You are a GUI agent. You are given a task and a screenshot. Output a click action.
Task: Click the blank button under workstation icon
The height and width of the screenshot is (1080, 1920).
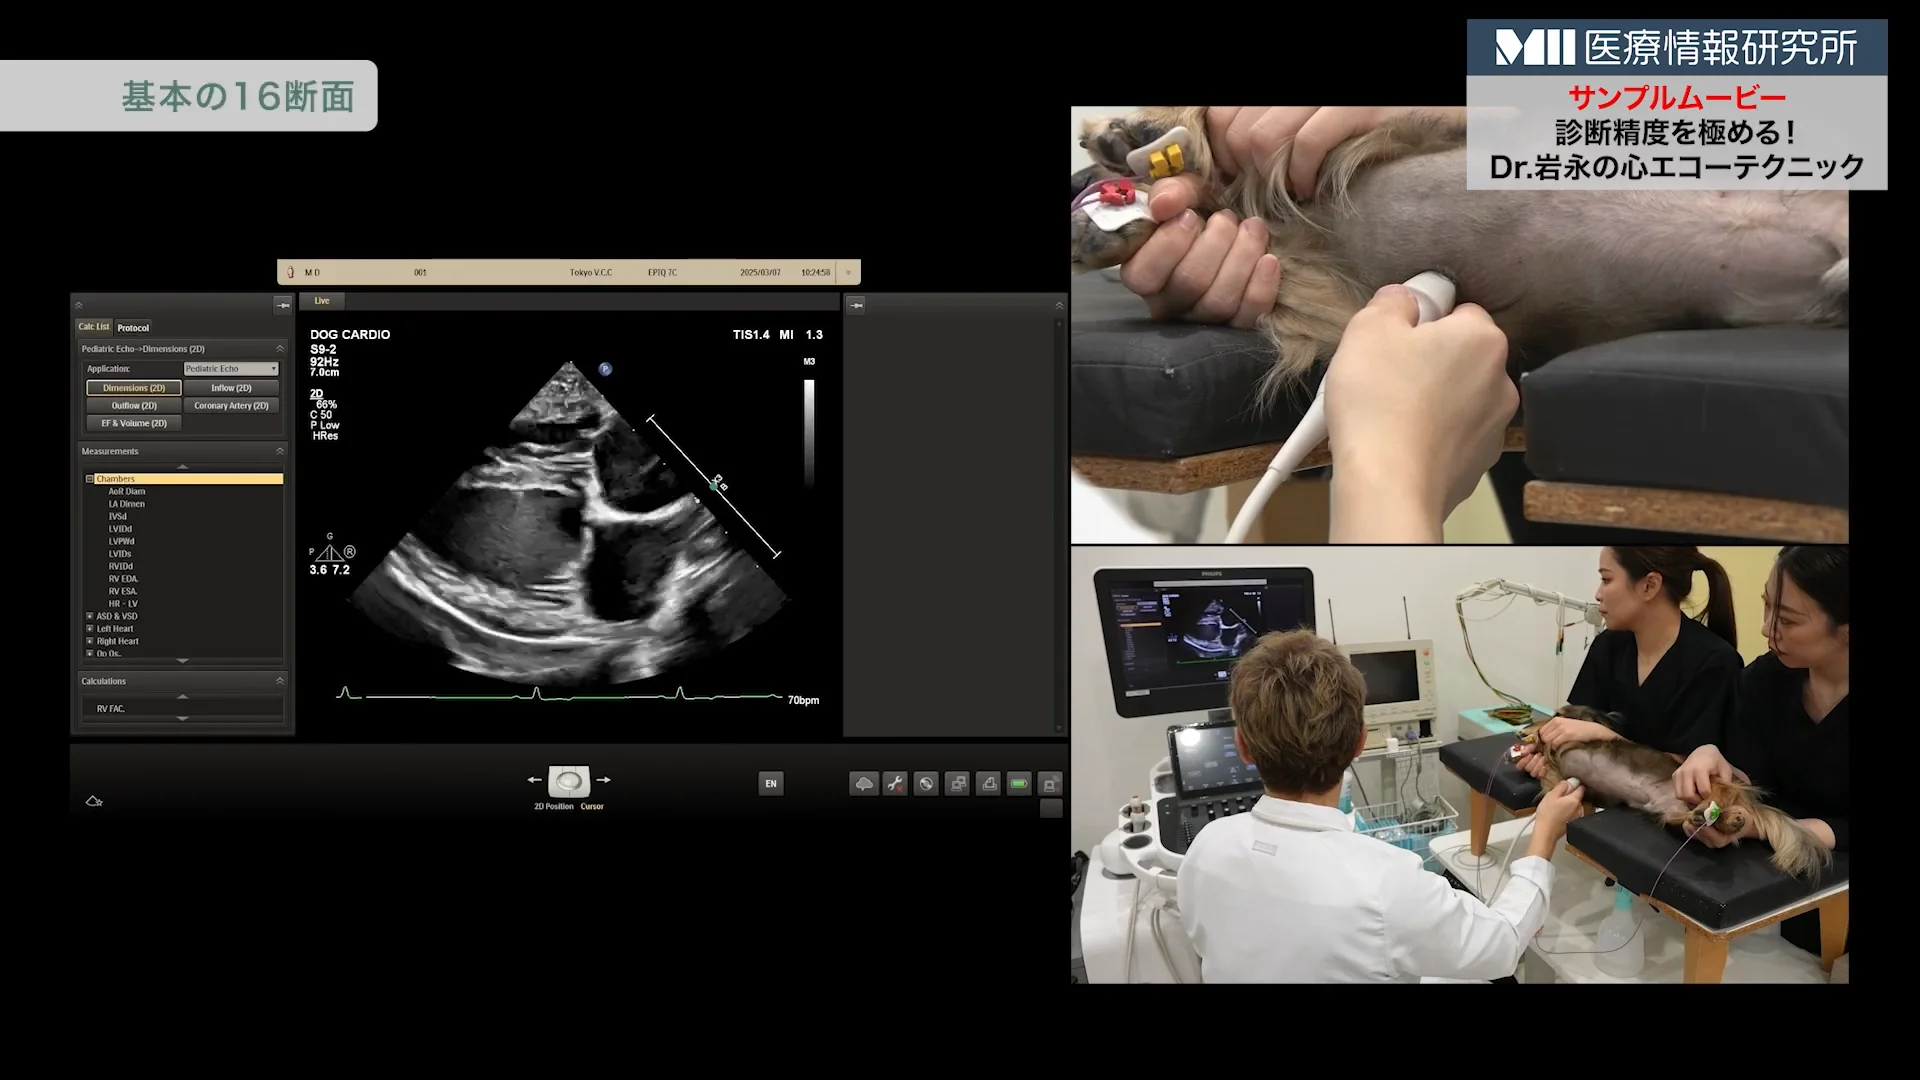[1050, 809]
